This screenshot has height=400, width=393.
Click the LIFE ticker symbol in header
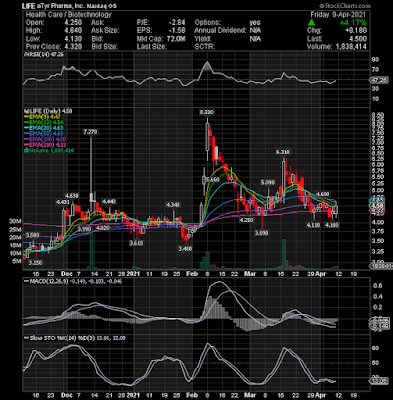click(28, 6)
